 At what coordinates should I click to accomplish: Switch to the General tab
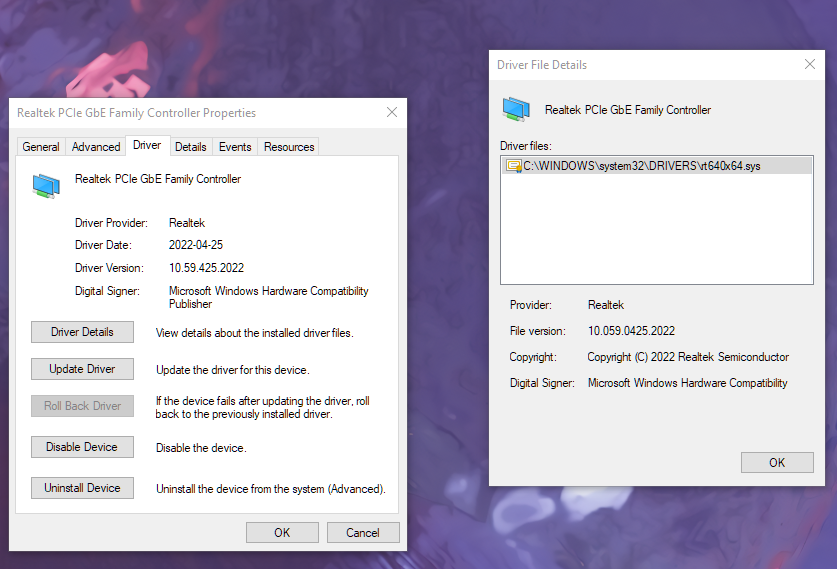pos(41,147)
